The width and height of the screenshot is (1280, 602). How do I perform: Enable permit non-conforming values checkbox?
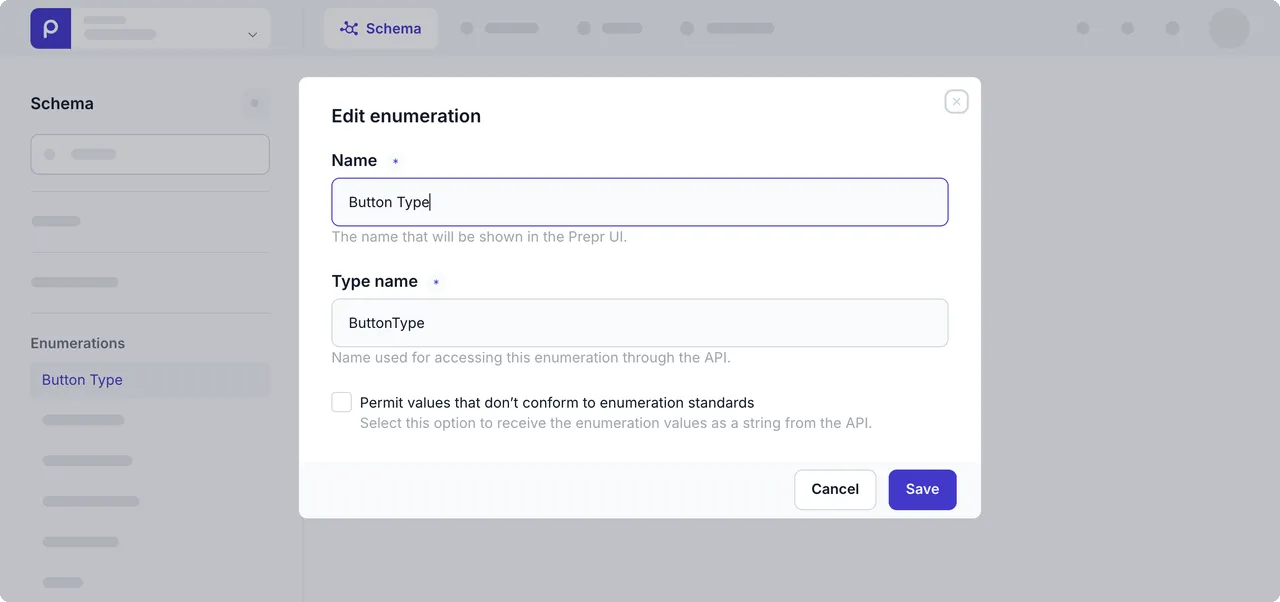[342, 402]
